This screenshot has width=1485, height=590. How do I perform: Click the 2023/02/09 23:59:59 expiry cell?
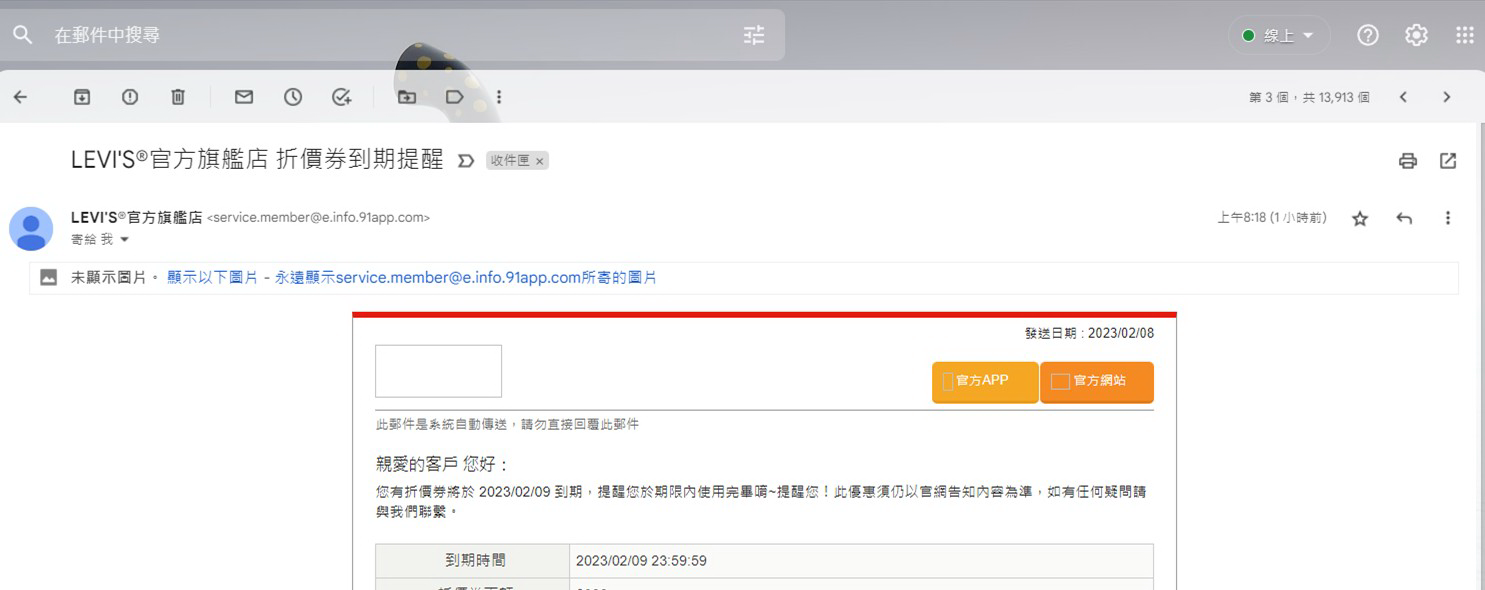(x=861, y=561)
